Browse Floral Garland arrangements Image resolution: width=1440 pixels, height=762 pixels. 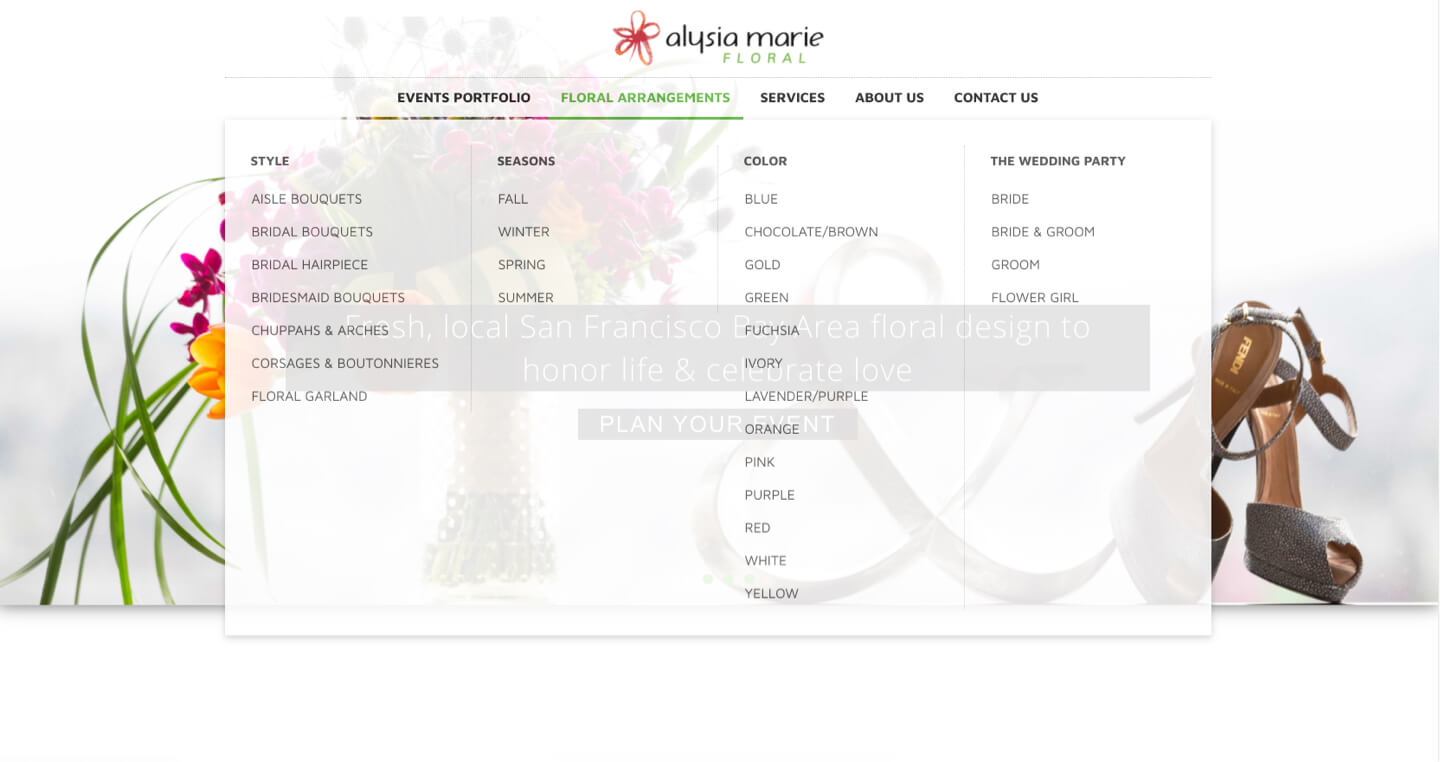click(x=309, y=397)
